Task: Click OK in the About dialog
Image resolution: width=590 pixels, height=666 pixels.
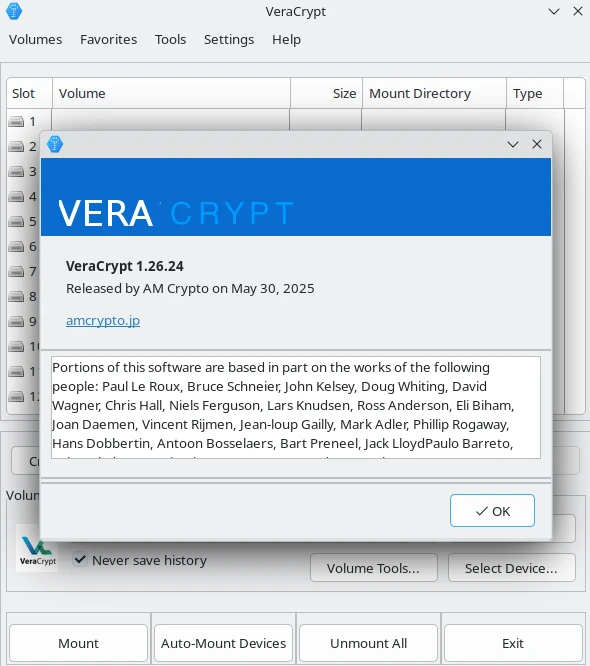Action: pos(492,511)
